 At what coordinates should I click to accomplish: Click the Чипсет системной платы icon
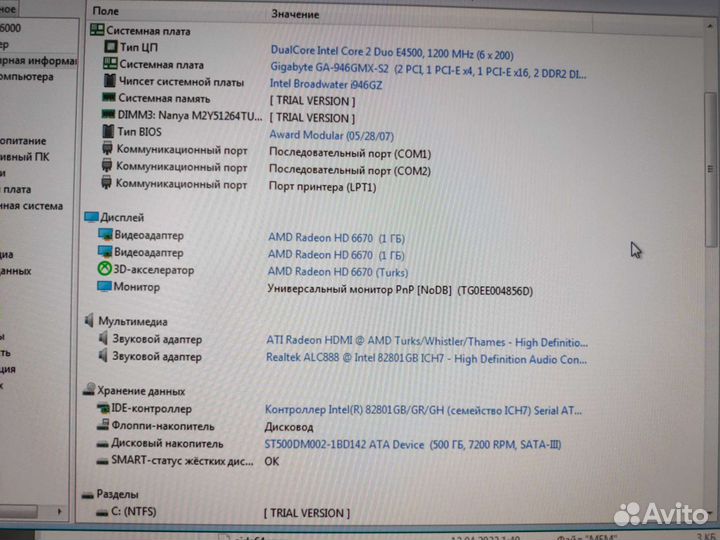(x=109, y=81)
